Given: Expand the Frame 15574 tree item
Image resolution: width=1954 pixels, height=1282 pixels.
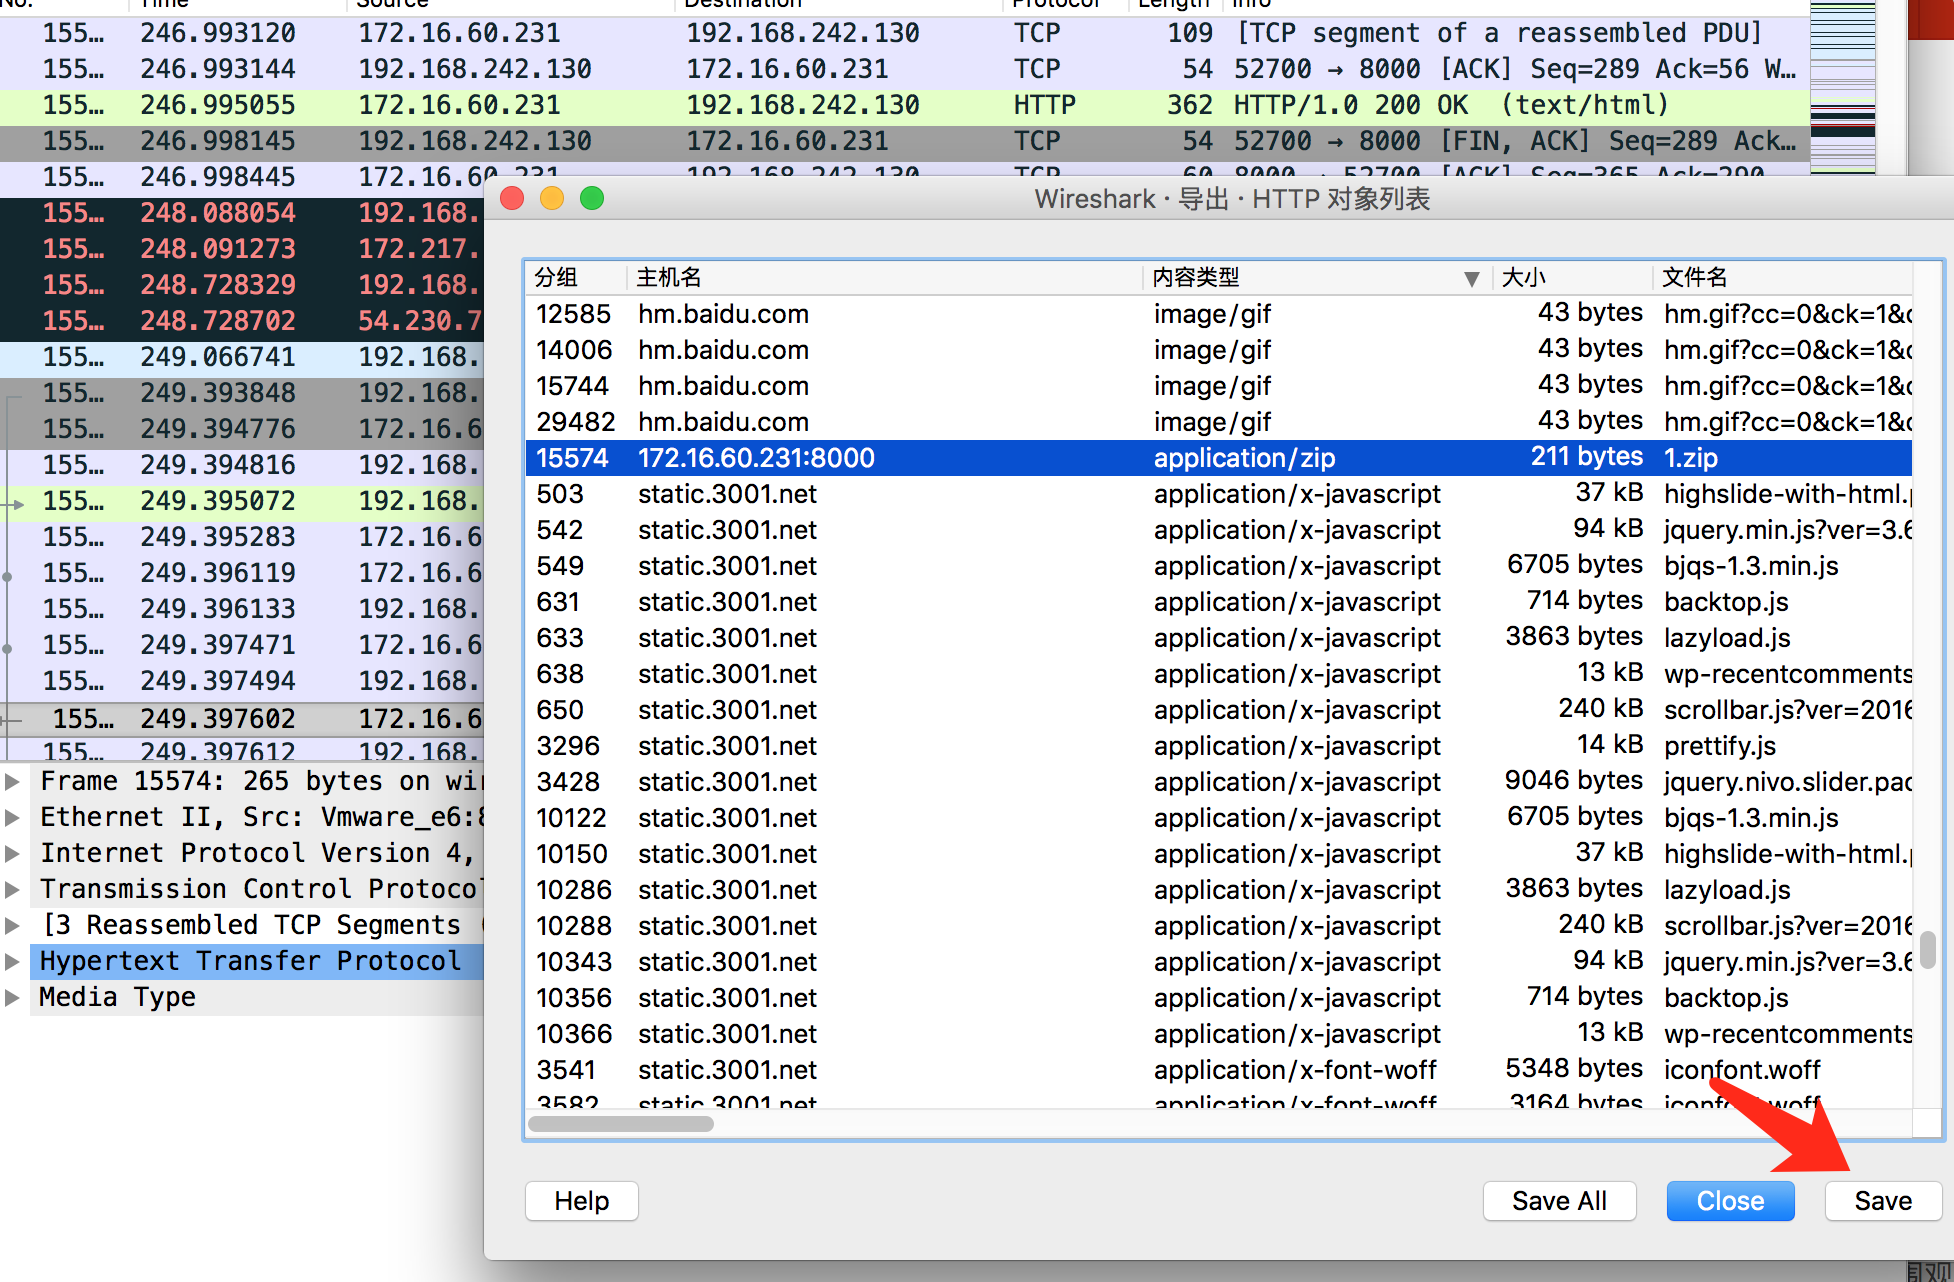Looking at the screenshot, I should point(13,781).
